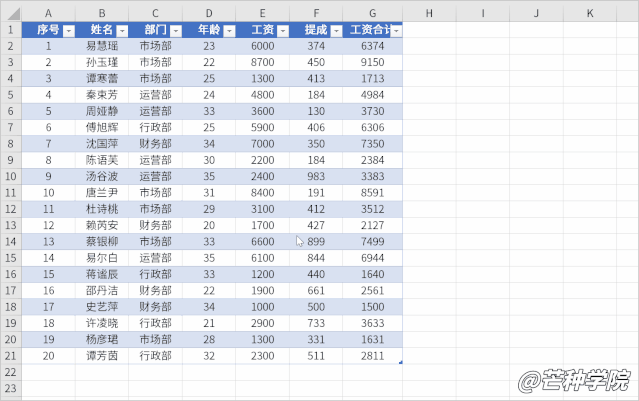This screenshot has height=401, width=639.
Task: Open the 工资合计 column filter dropdown
Action: click(396, 31)
